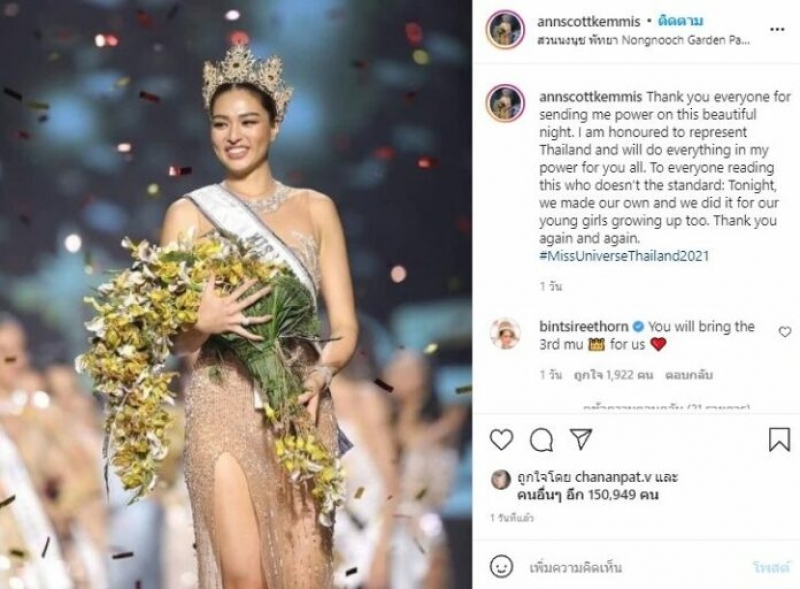The height and width of the screenshot is (589, 800).
Task: Open chananpat.v liker profile
Action: tap(613, 477)
